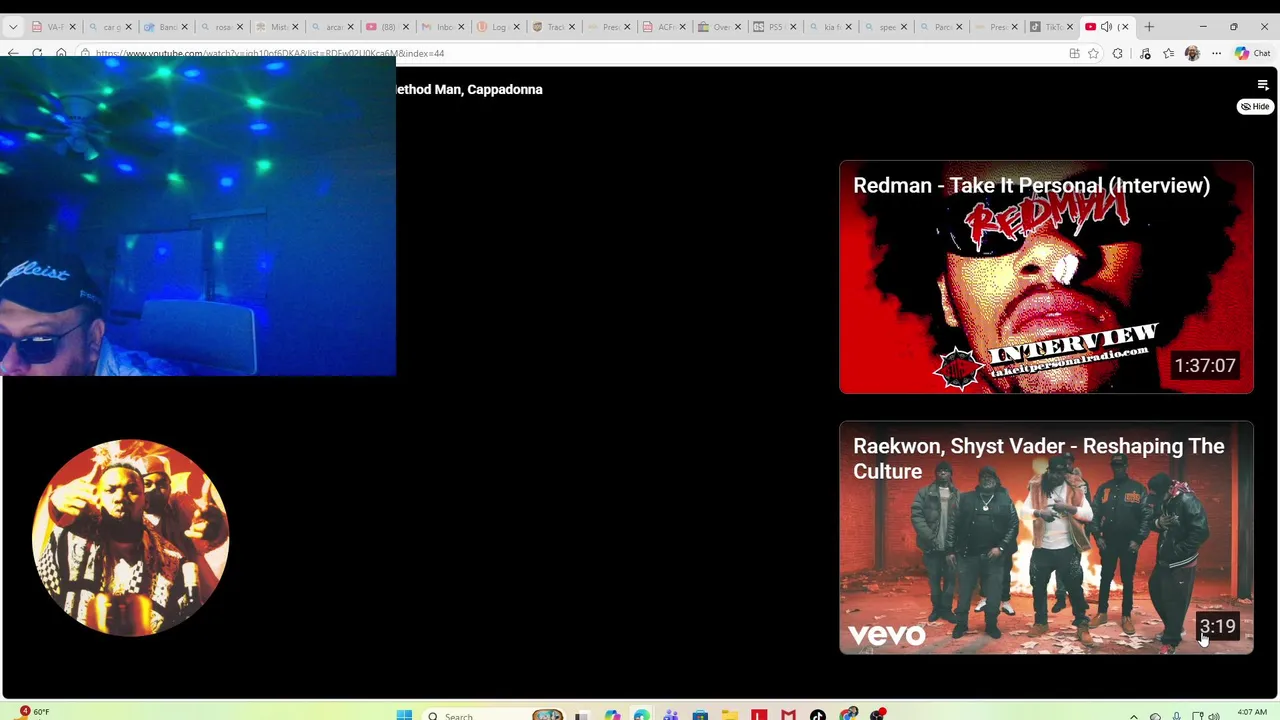Open the 4:07 AM clock
Screen dimensions: 1280x720
(1252, 713)
